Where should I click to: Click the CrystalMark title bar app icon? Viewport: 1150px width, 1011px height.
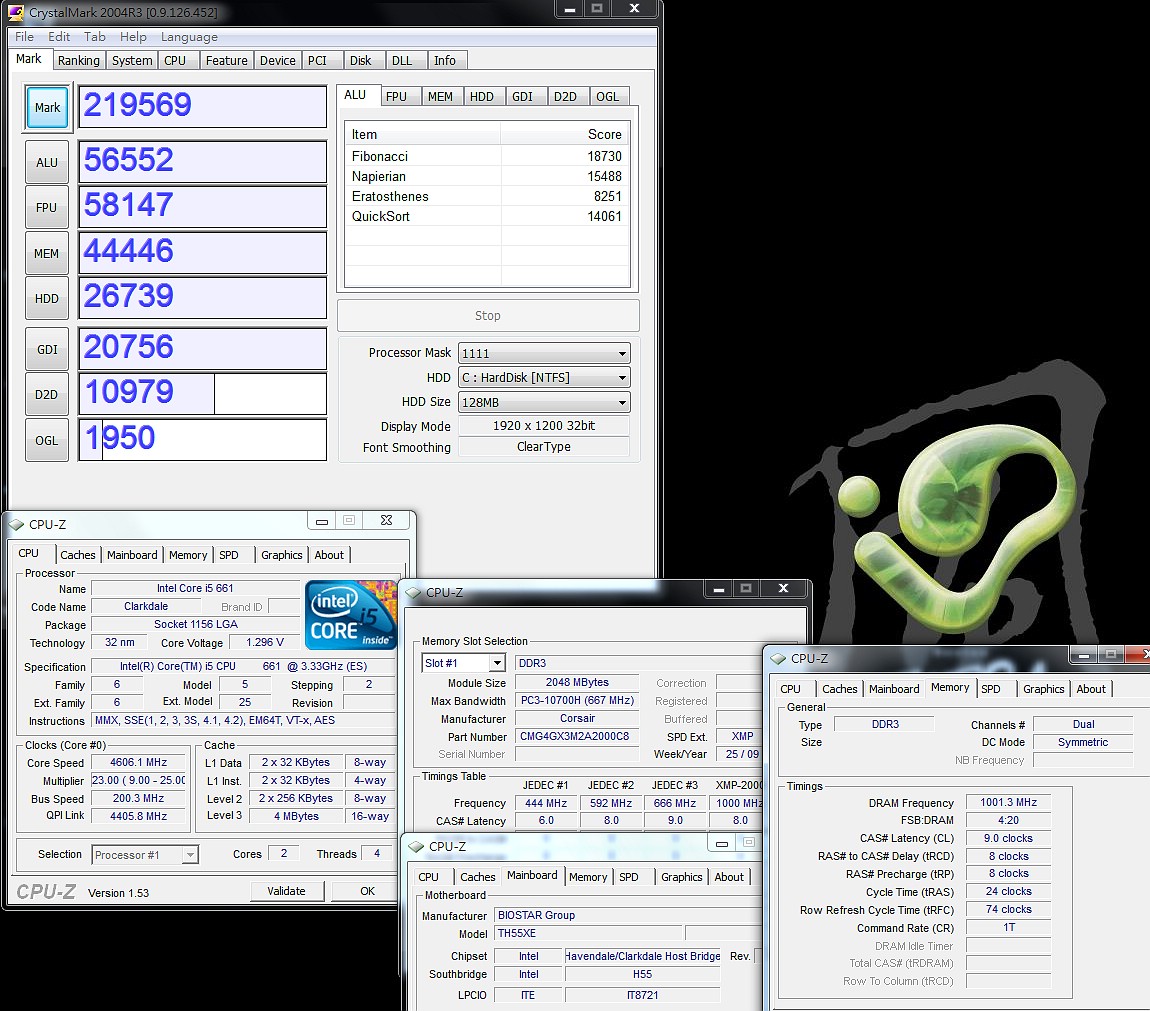pyautogui.click(x=15, y=12)
